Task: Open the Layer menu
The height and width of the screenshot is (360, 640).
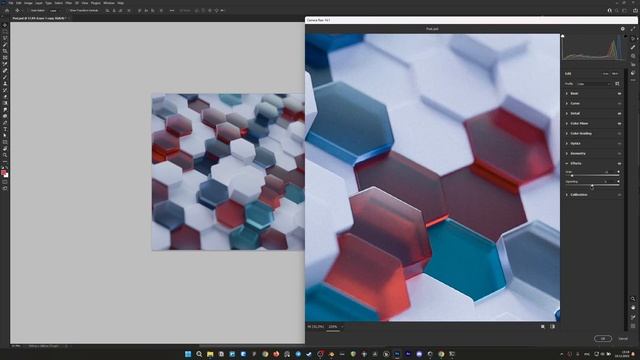Action: click(39, 3)
